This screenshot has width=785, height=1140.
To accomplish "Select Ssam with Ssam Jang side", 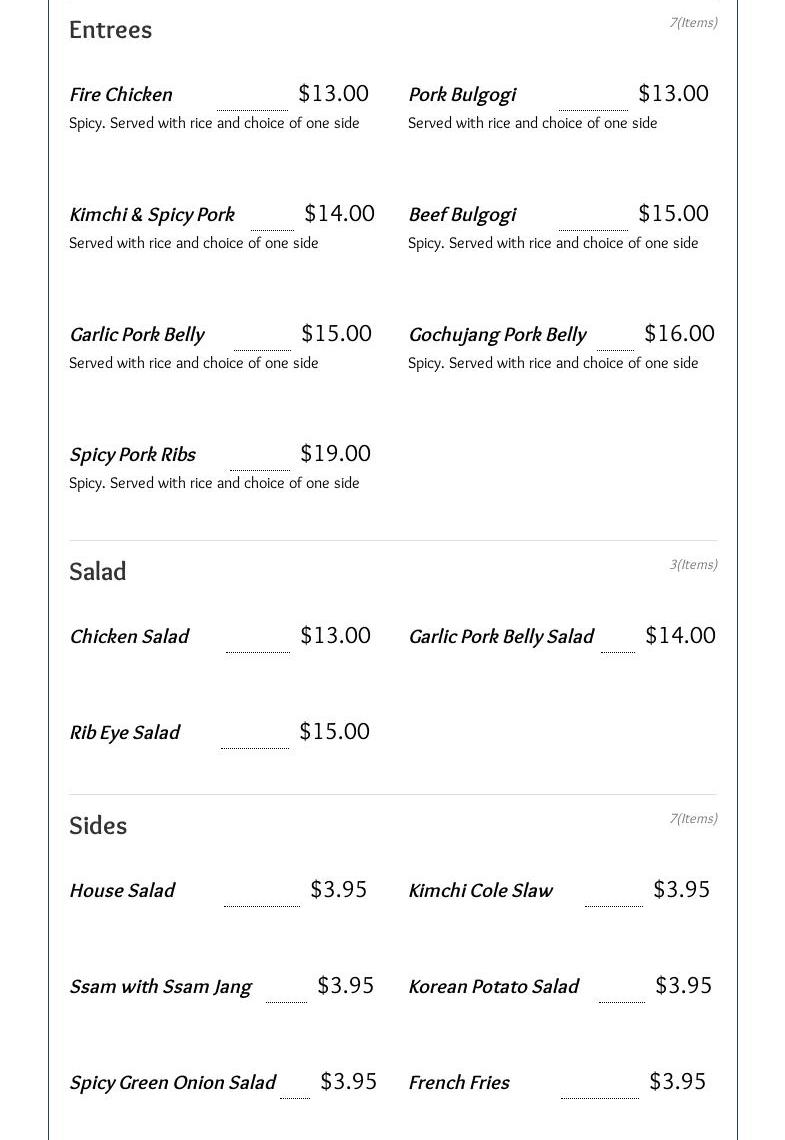I will (x=160, y=987).
